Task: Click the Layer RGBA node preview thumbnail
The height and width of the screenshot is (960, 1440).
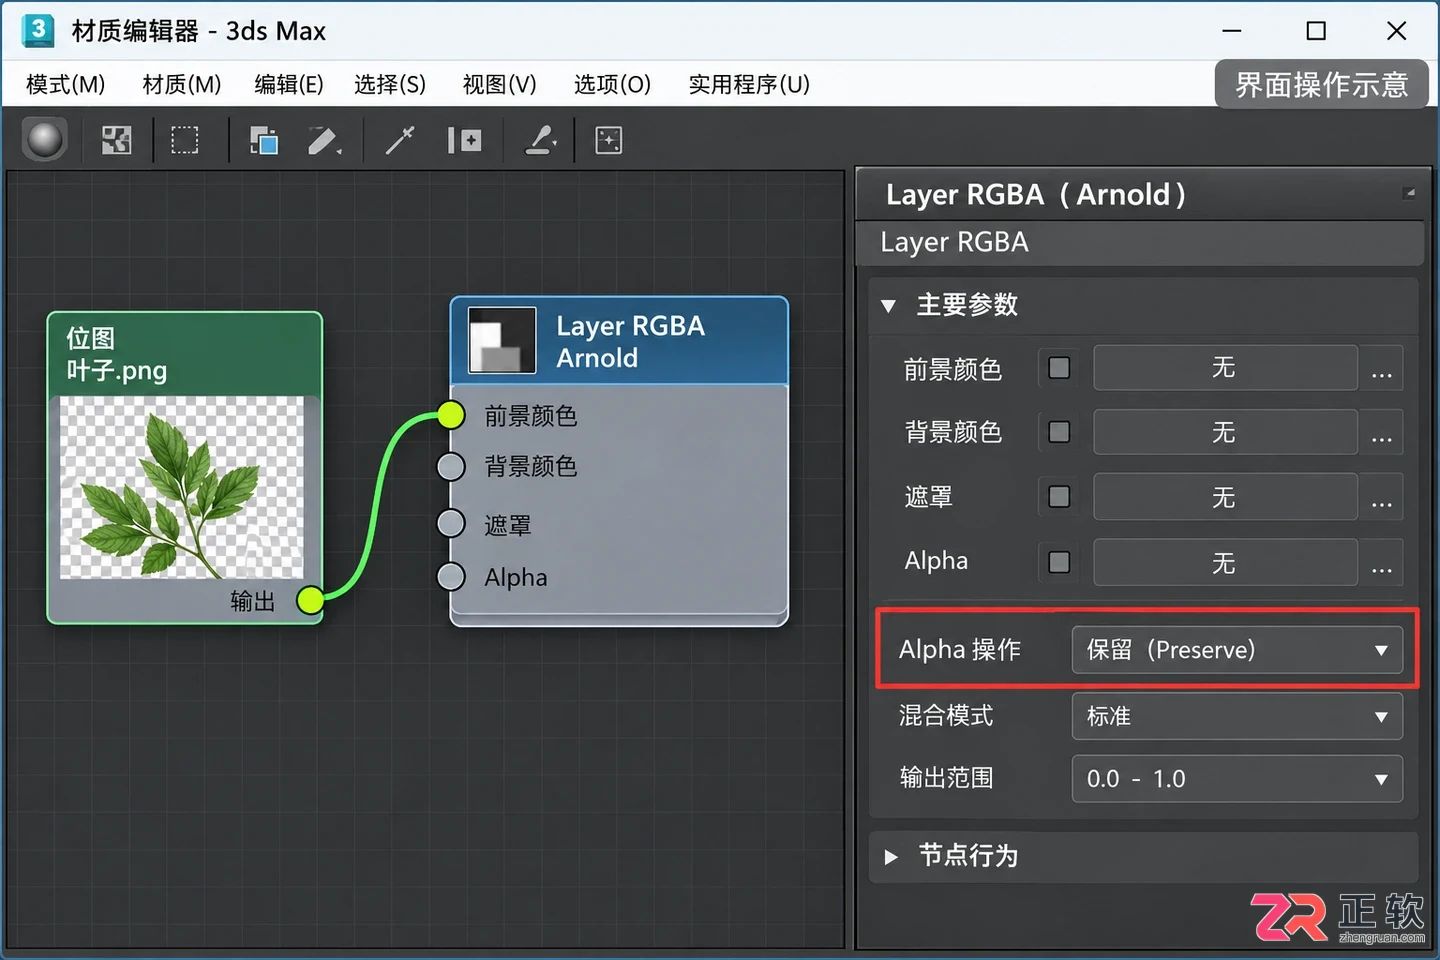Action: pyautogui.click(x=502, y=340)
